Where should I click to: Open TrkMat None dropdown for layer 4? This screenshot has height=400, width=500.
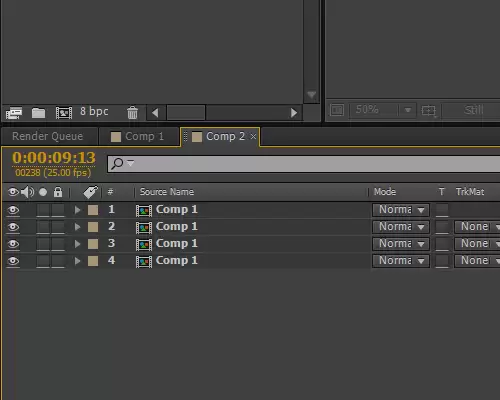pos(477,261)
